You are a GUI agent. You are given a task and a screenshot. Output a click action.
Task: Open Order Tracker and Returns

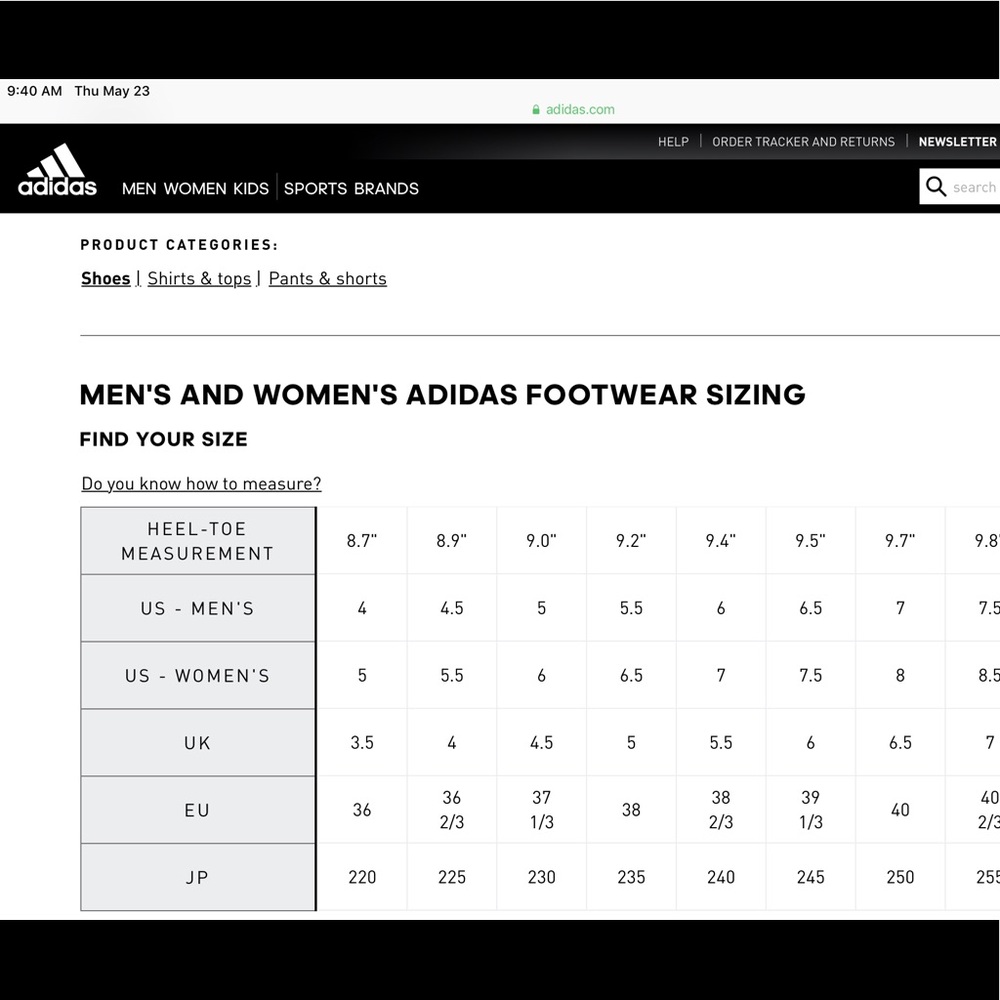pyautogui.click(x=804, y=142)
